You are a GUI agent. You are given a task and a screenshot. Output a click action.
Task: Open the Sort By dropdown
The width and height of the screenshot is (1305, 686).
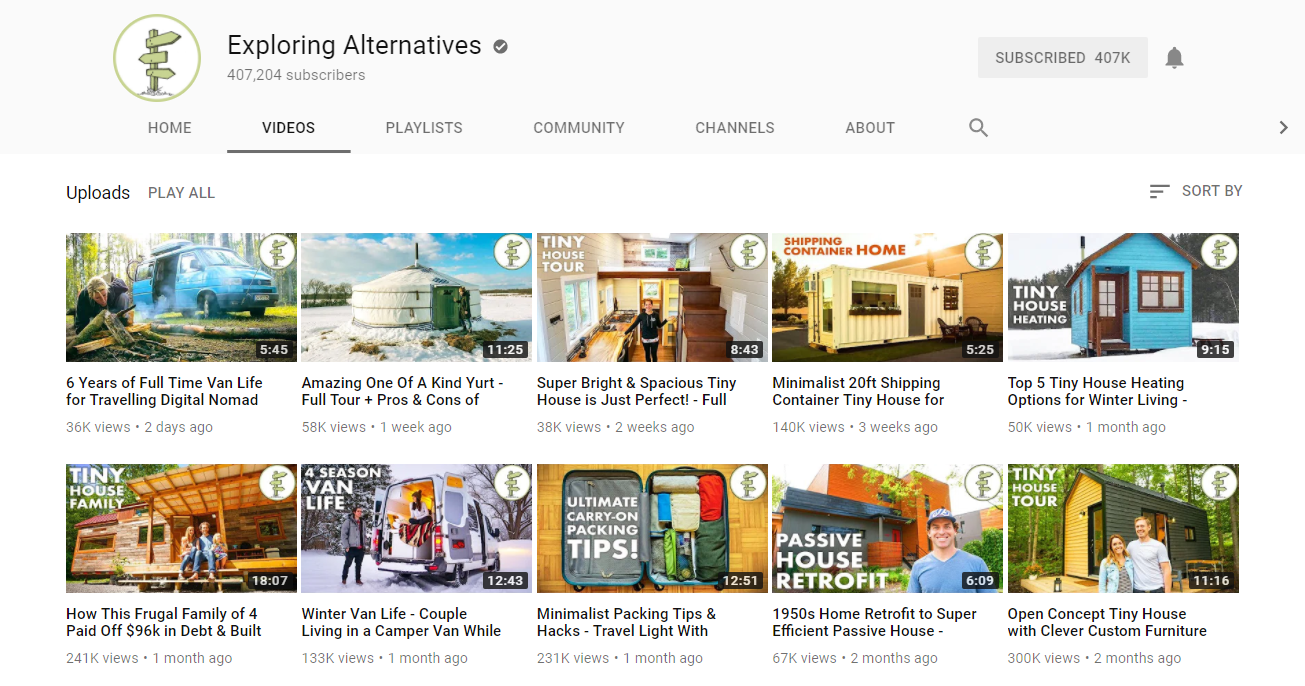tap(1195, 191)
